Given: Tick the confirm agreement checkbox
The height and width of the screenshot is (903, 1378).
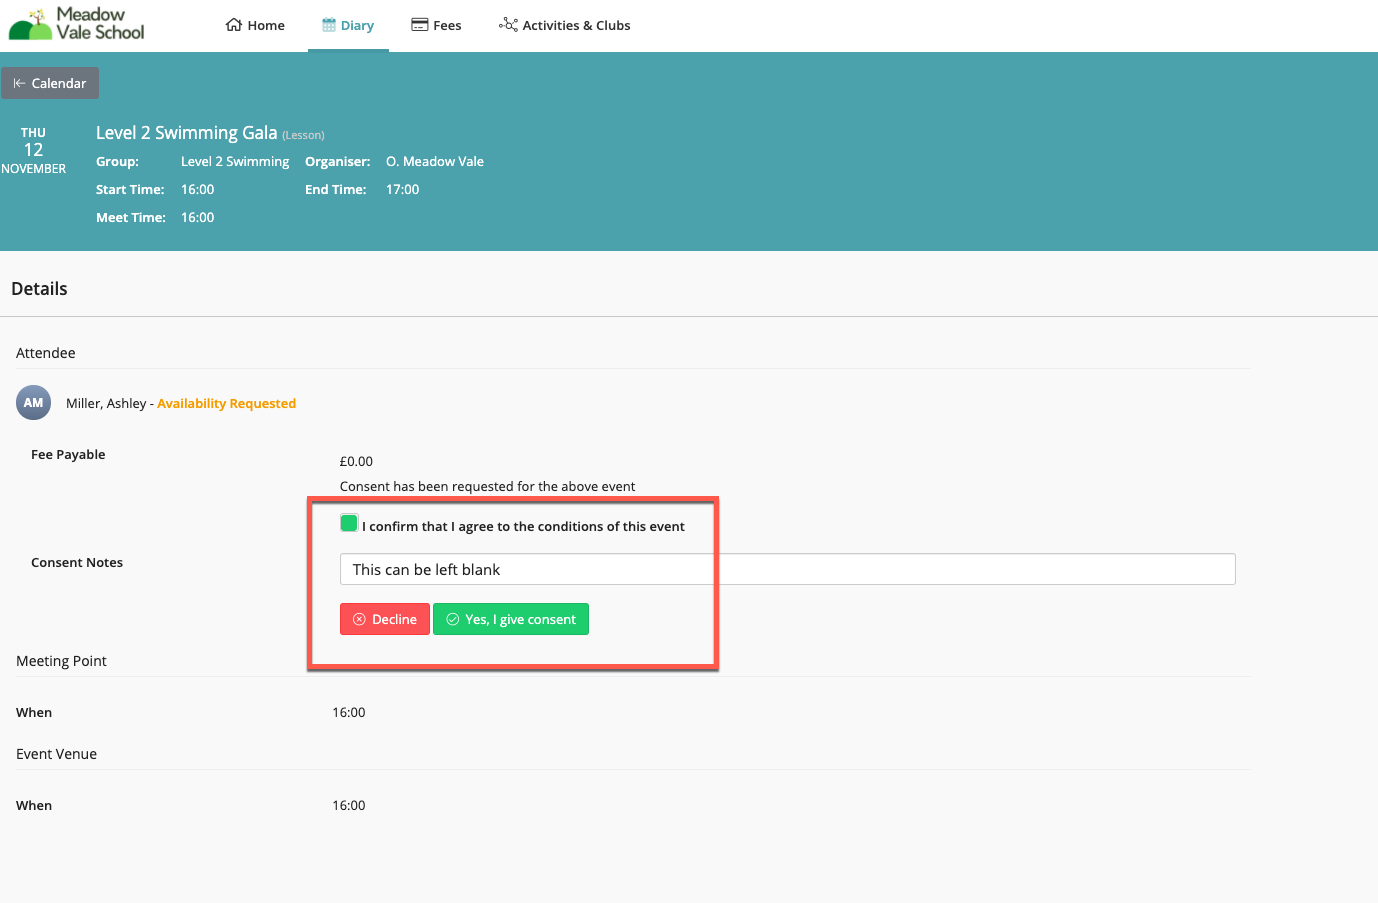Looking at the screenshot, I should (349, 523).
